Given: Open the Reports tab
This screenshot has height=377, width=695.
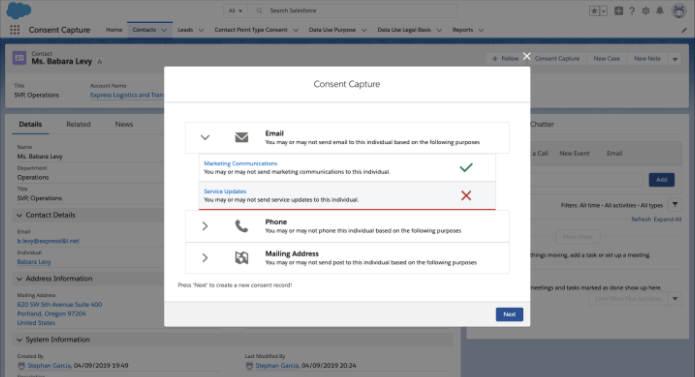Looking at the screenshot, I should (x=463, y=30).
